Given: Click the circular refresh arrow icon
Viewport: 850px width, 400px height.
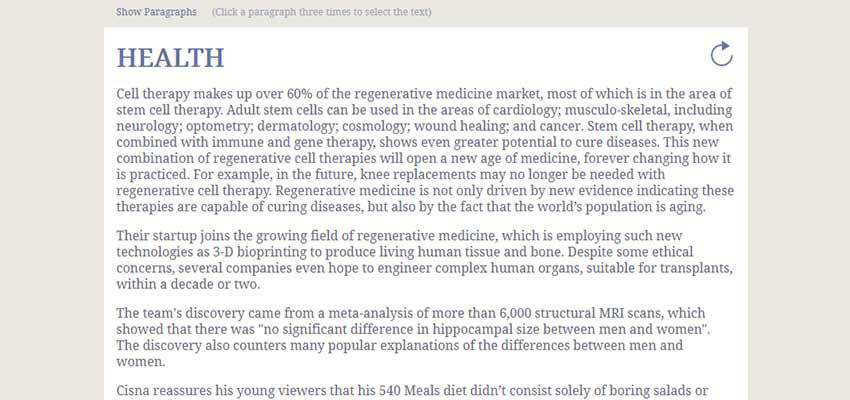Looking at the screenshot, I should (x=721, y=54).
